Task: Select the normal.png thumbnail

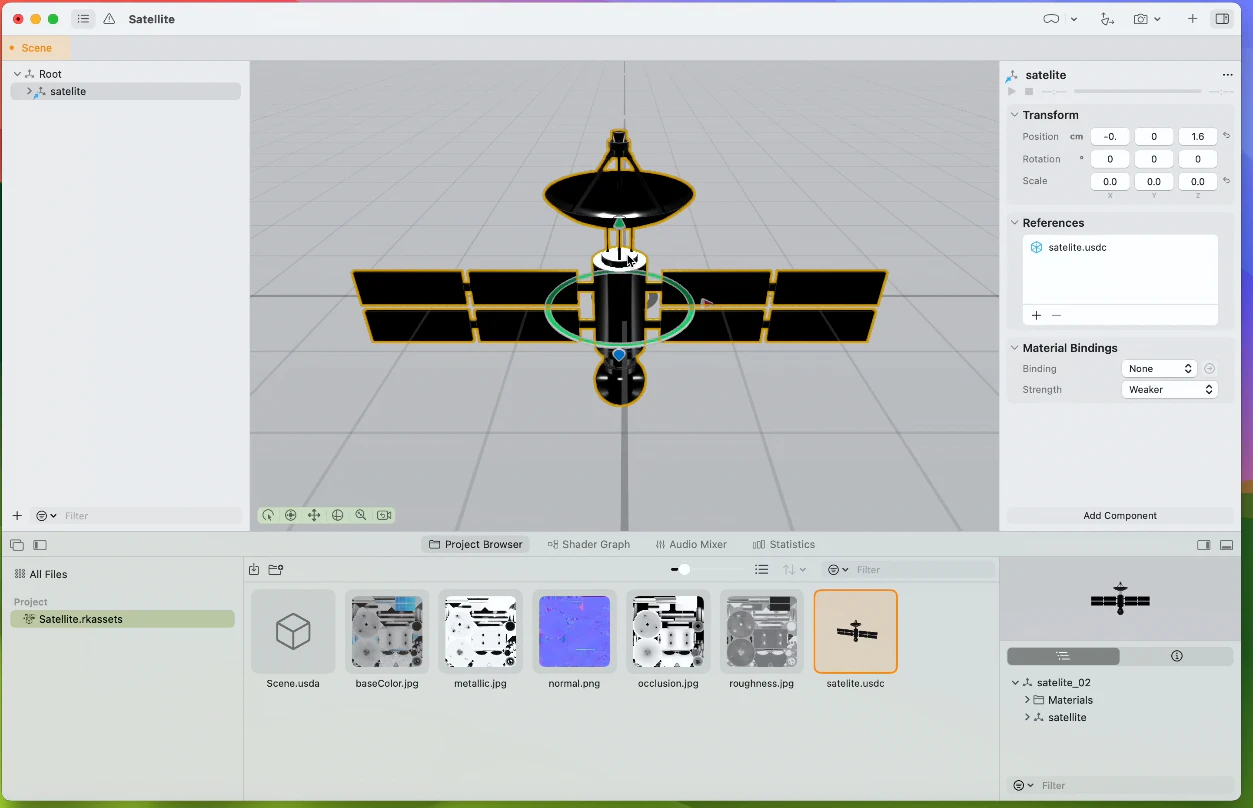Action: click(x=575, y=631)
